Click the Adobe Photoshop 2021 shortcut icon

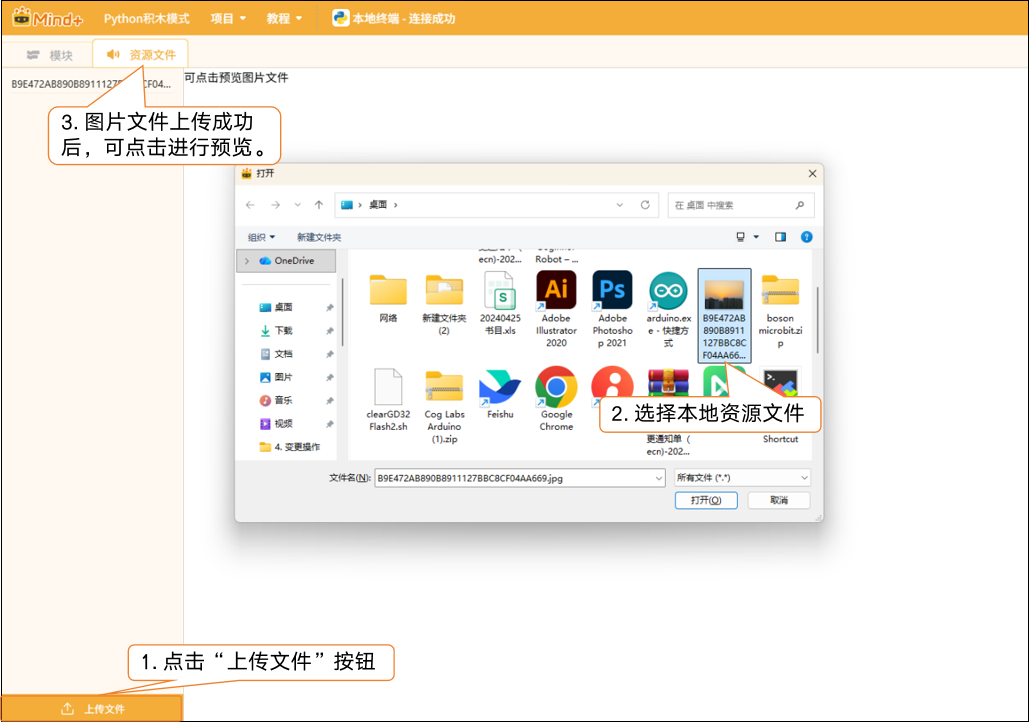(x=612, y=291)
